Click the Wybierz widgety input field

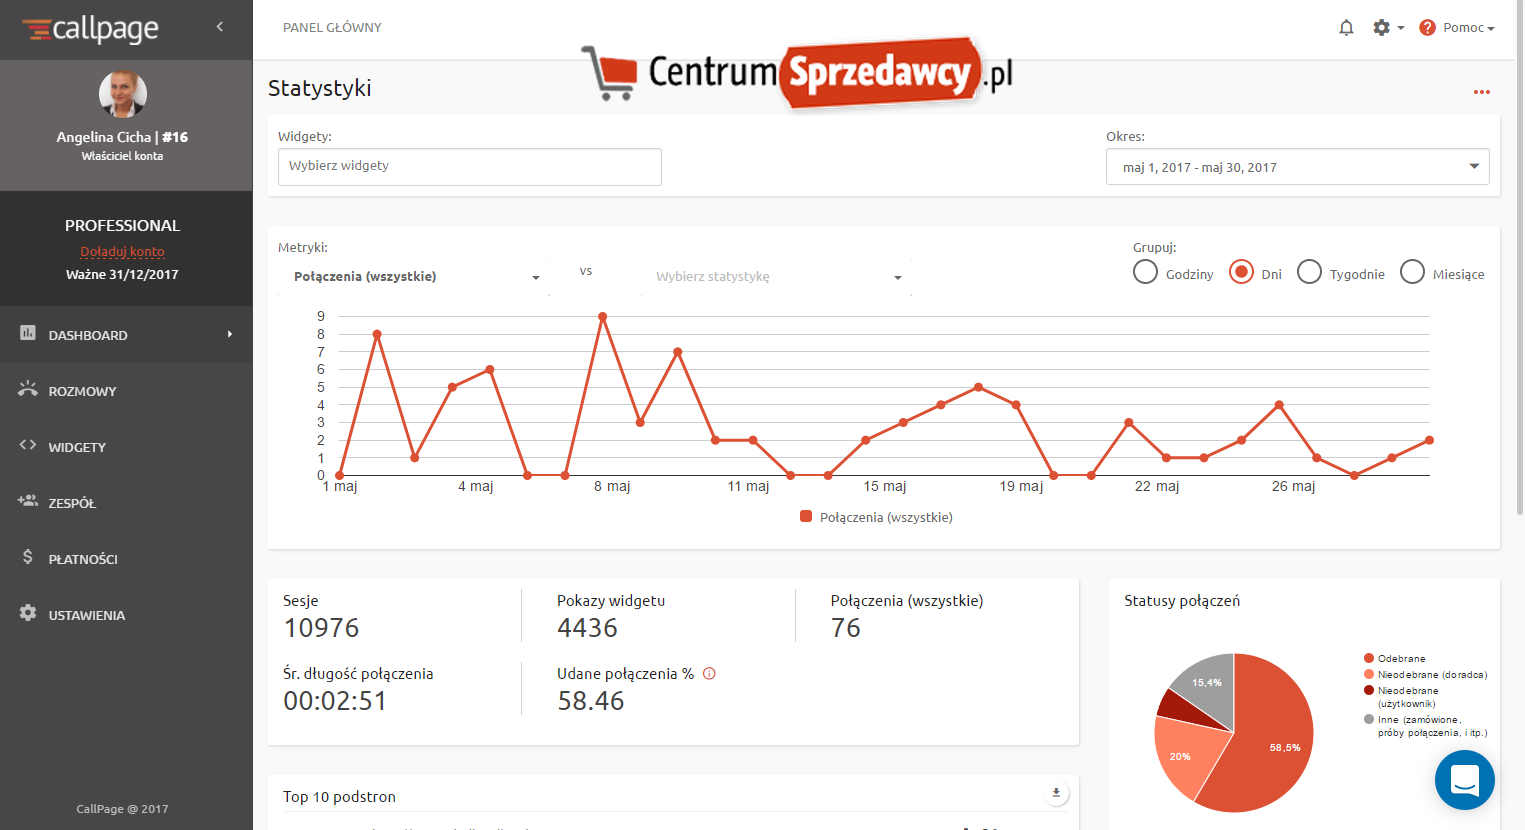[469, 167]
